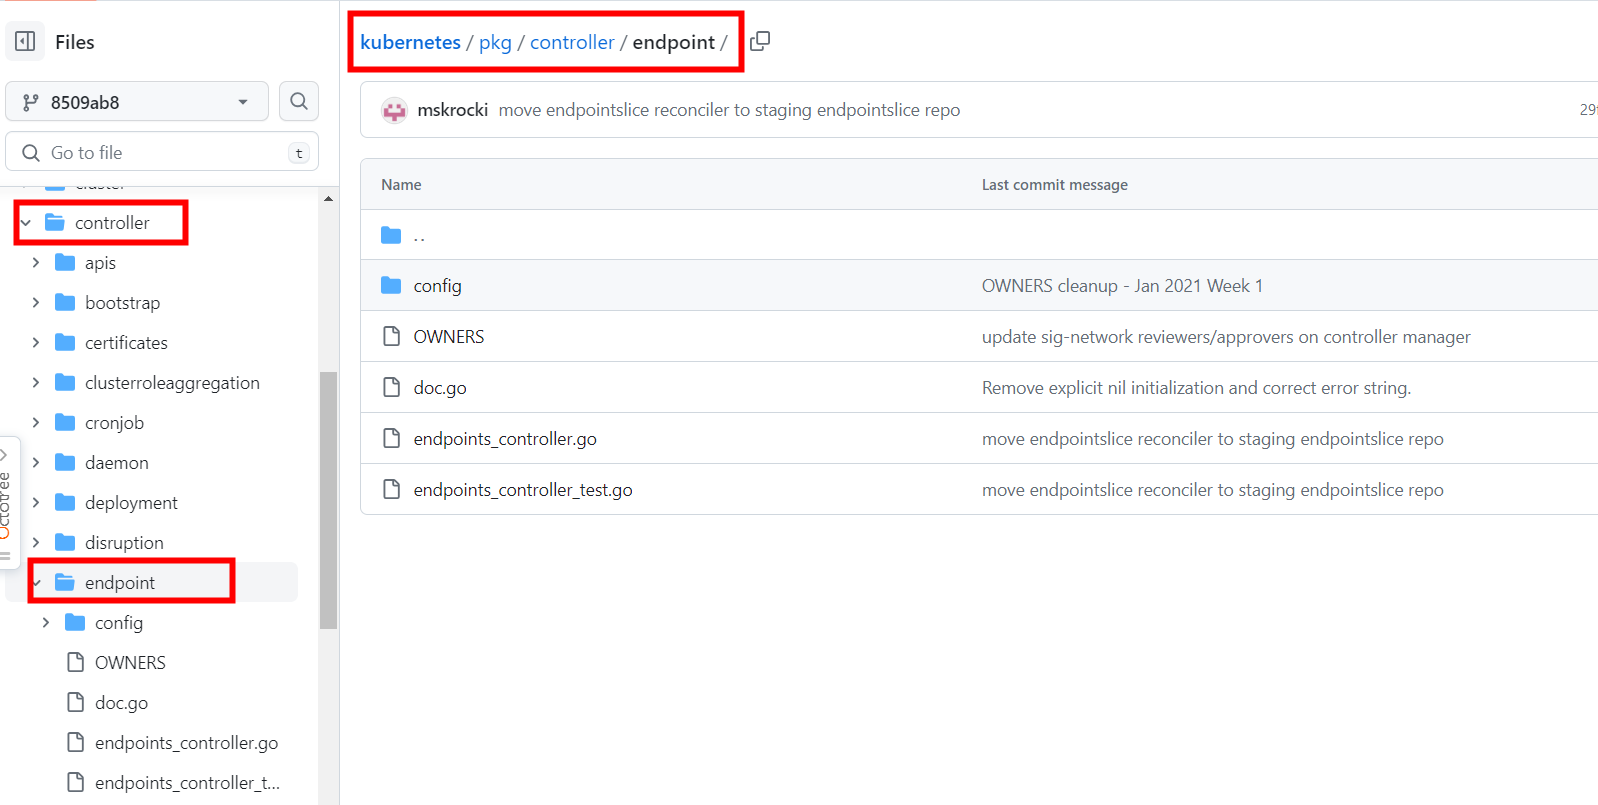Click the cronjob folder icon
1598x805 pixels.
click(65, 422)
